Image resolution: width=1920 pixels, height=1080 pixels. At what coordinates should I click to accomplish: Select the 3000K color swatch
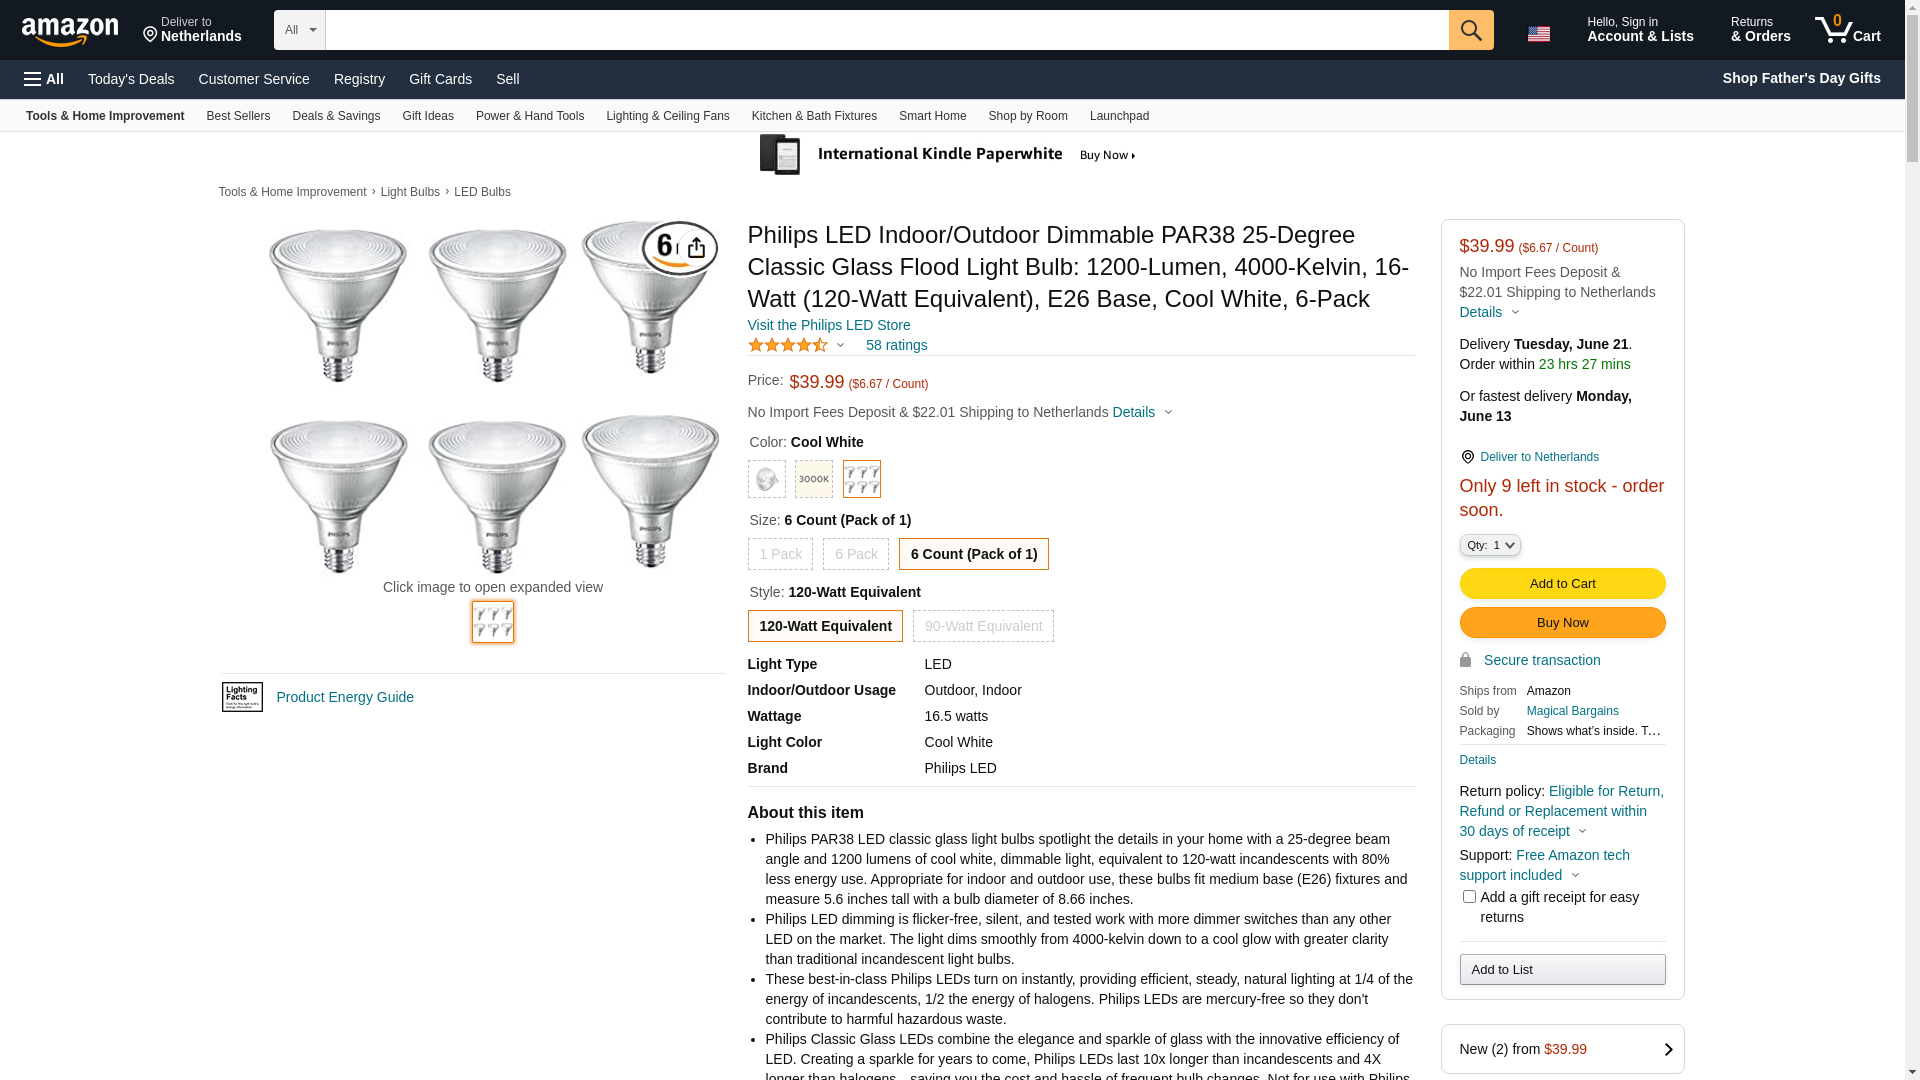pos(813,479)
